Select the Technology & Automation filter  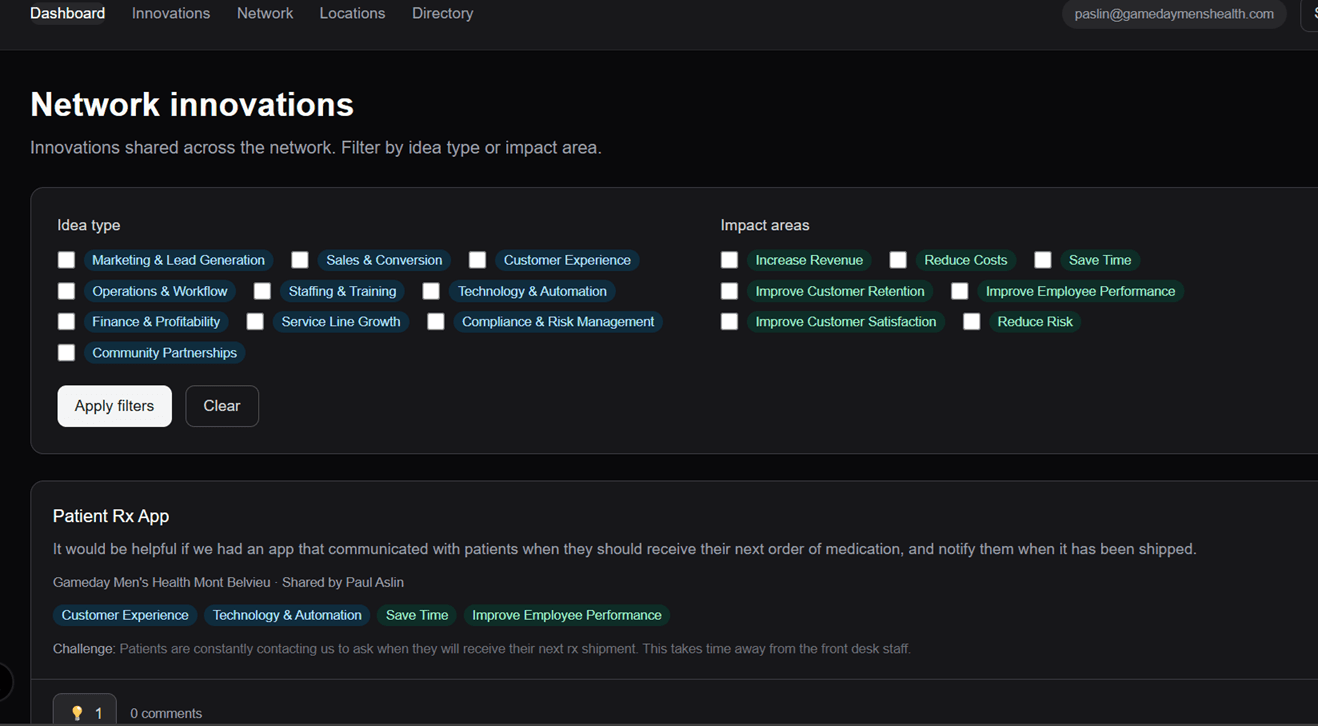431,290
